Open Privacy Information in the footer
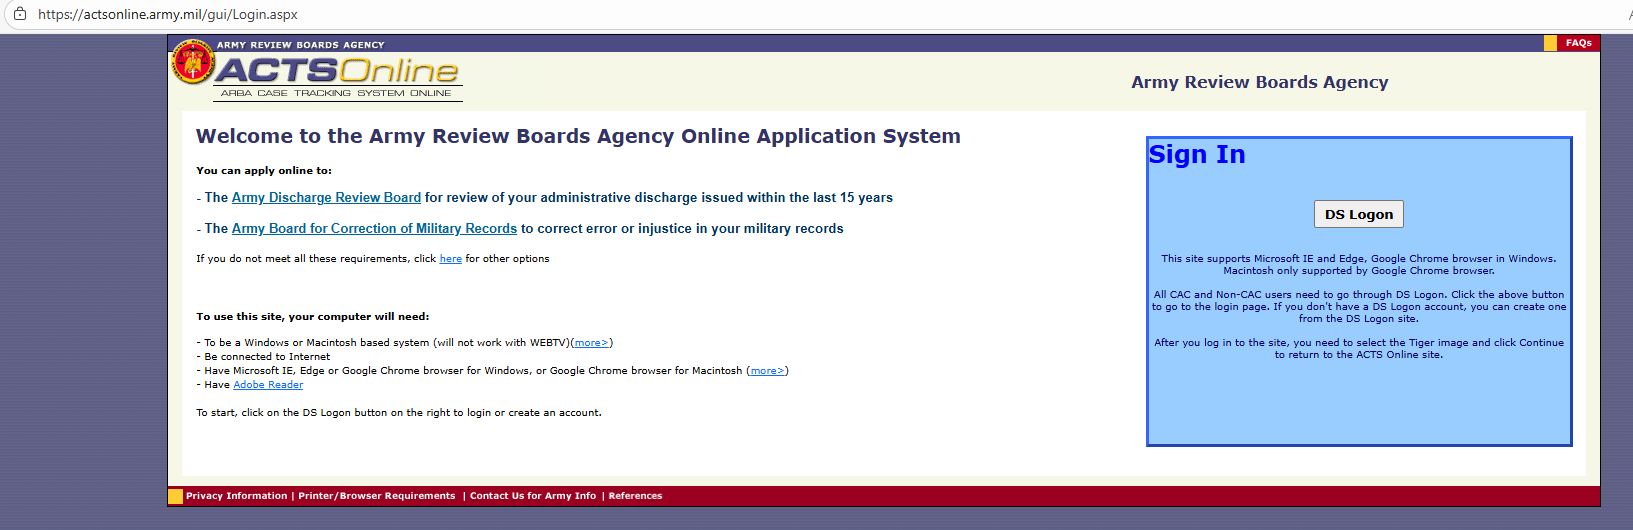1633x530 pixels. (236, 496)
